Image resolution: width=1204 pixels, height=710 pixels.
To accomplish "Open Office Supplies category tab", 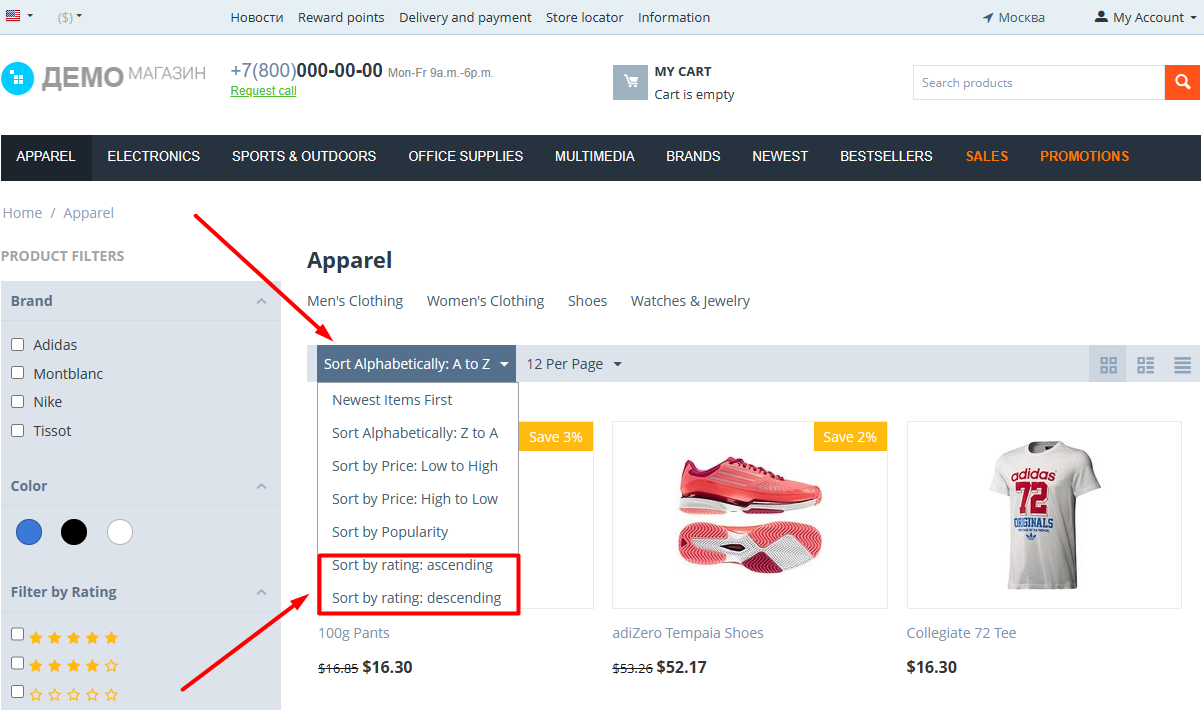I will [466, 157].
